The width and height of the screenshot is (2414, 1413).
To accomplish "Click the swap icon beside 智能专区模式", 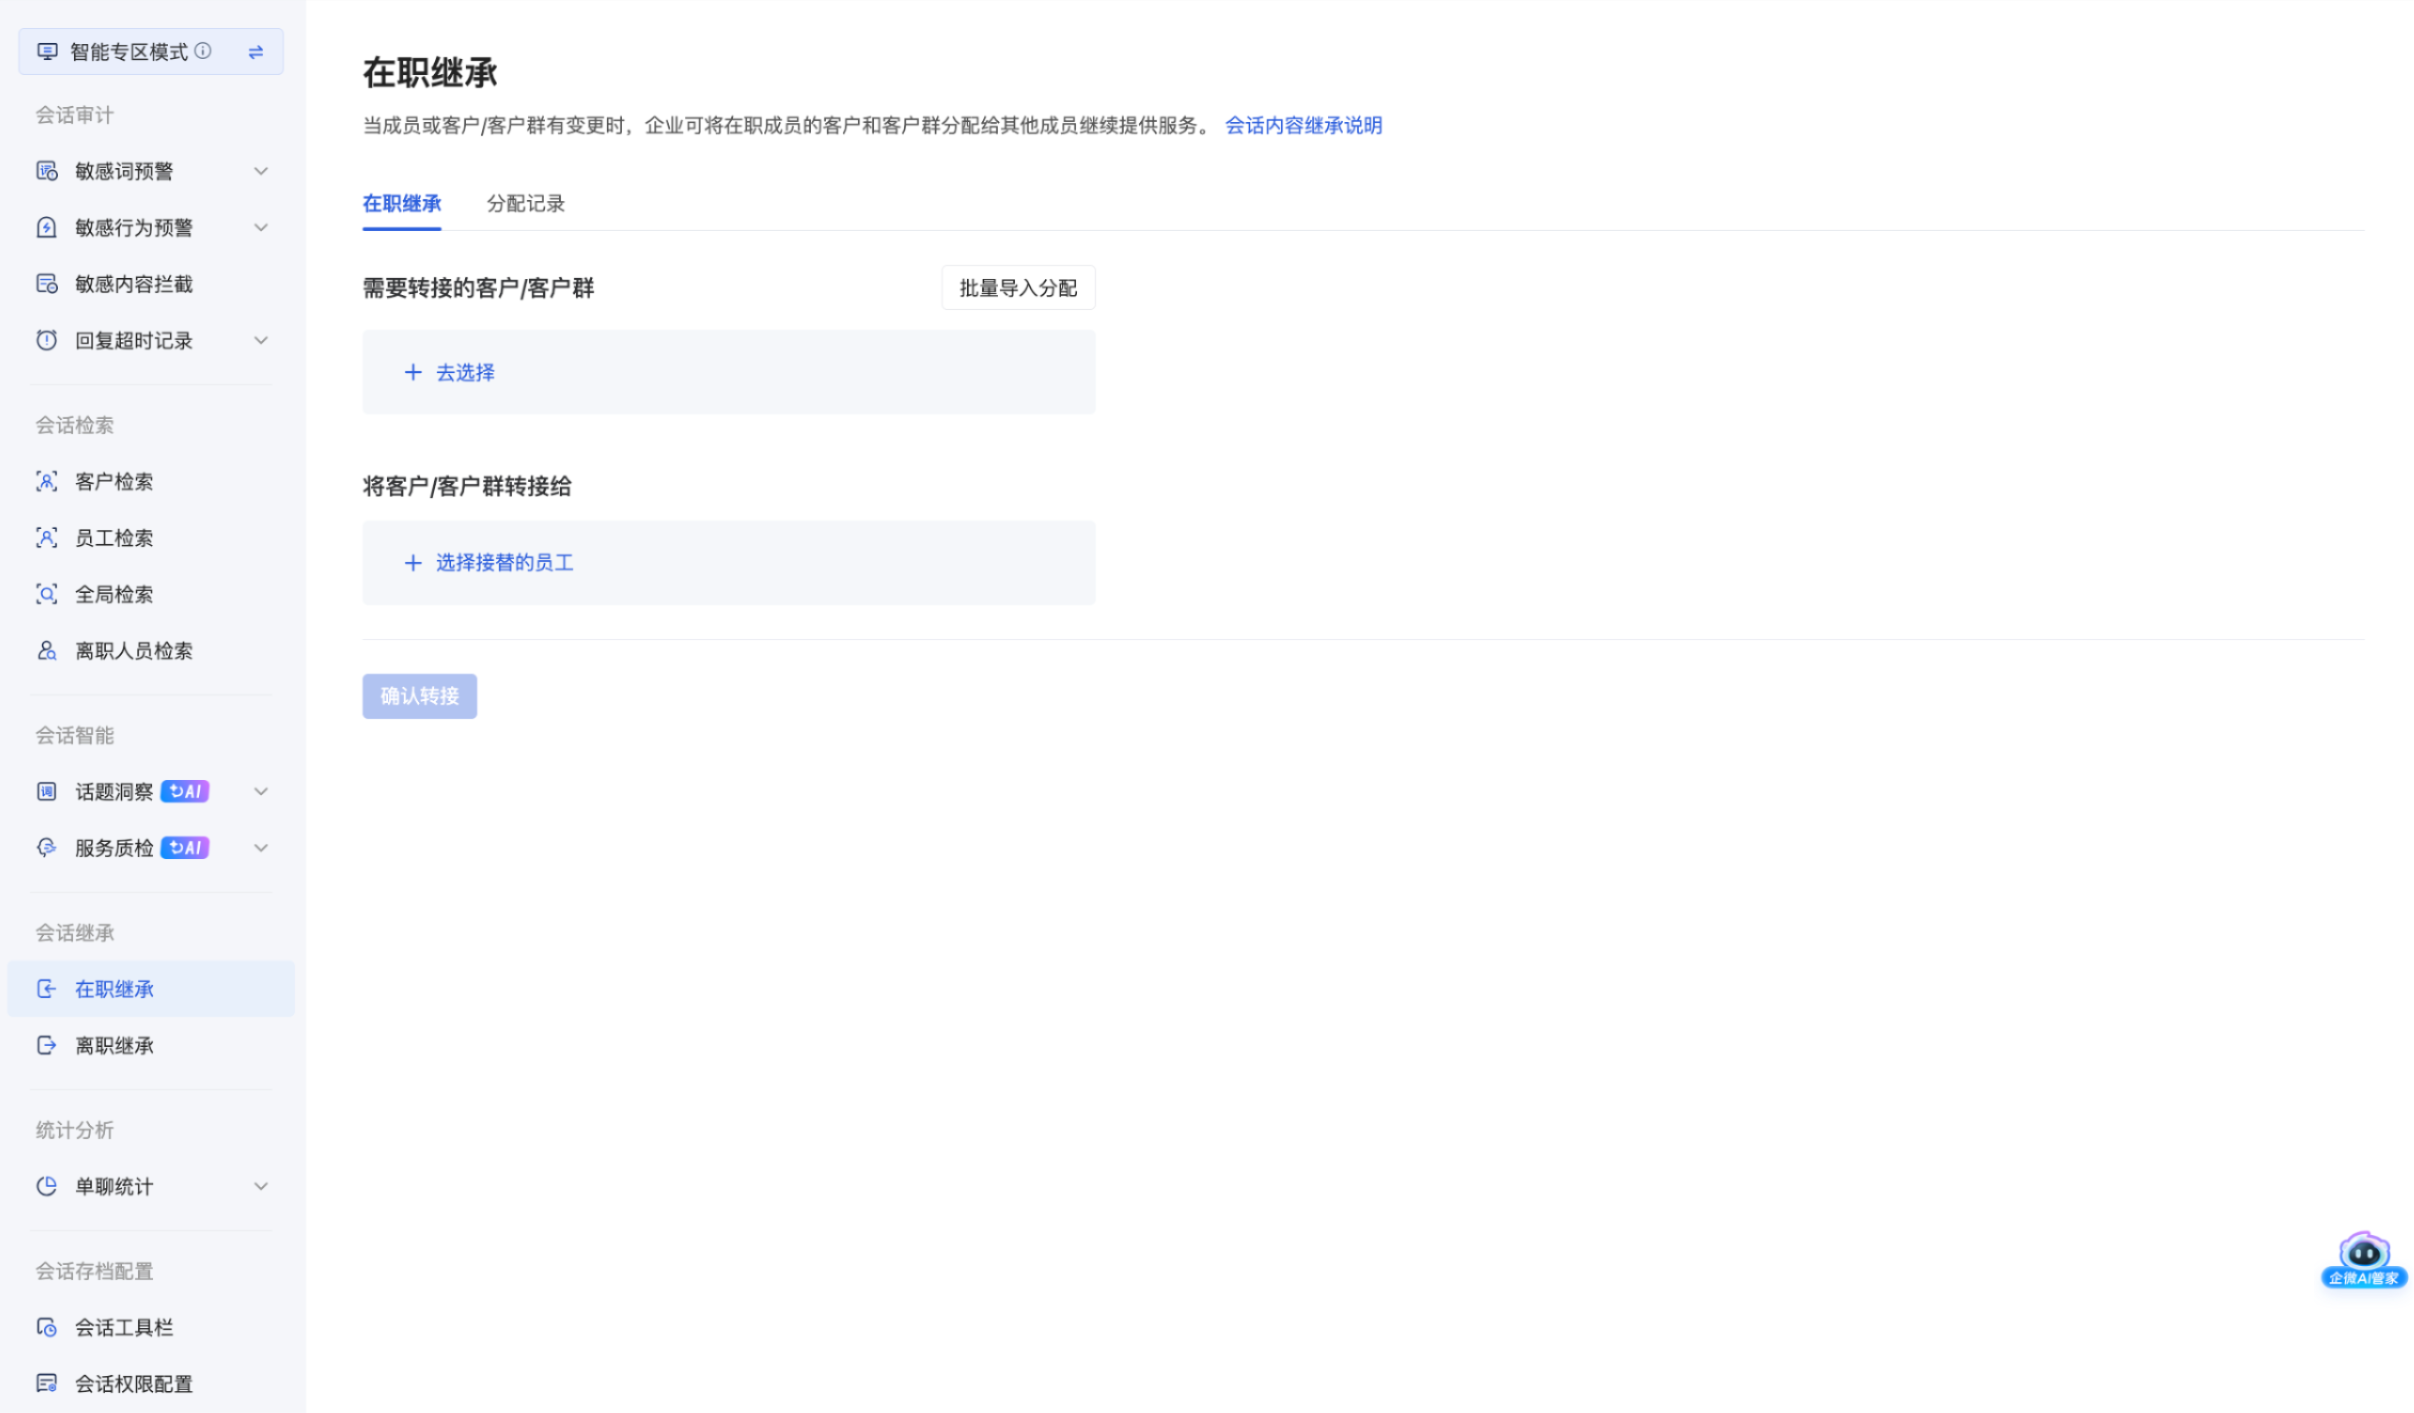I will pos(256,52).
